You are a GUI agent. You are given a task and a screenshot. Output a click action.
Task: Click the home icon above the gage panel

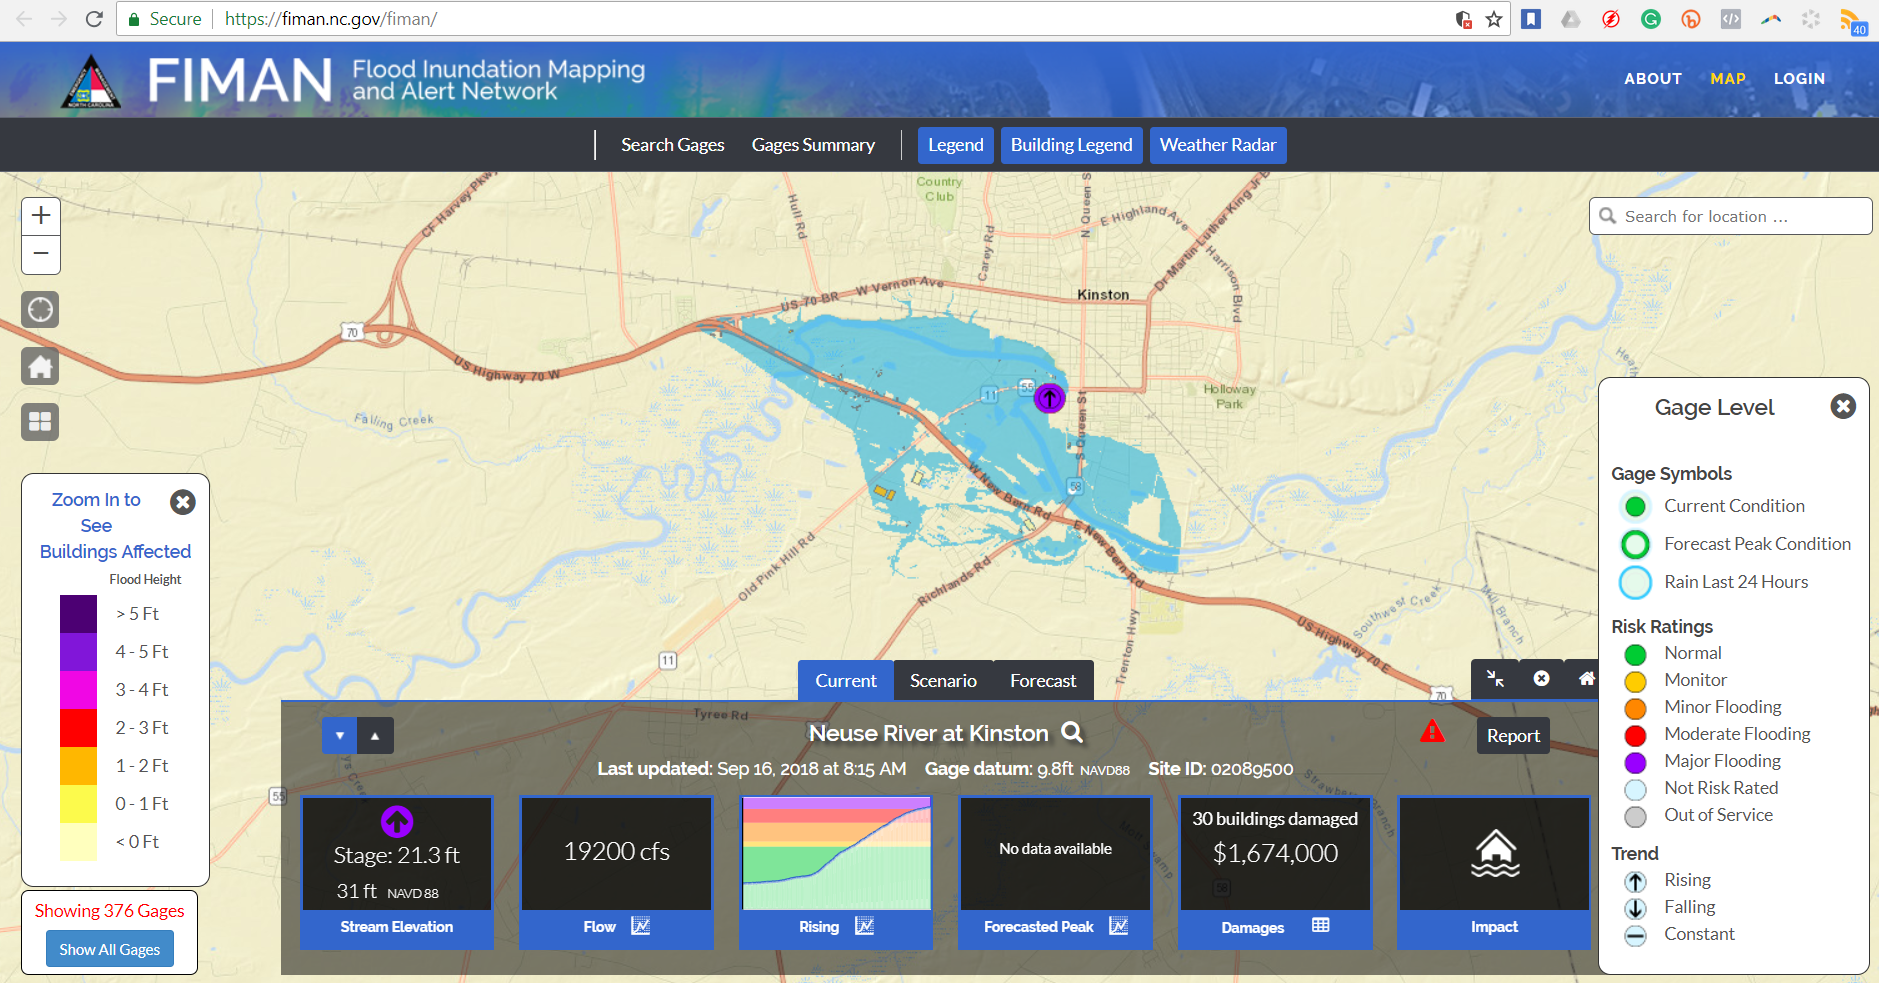(x=1587, y=679)
